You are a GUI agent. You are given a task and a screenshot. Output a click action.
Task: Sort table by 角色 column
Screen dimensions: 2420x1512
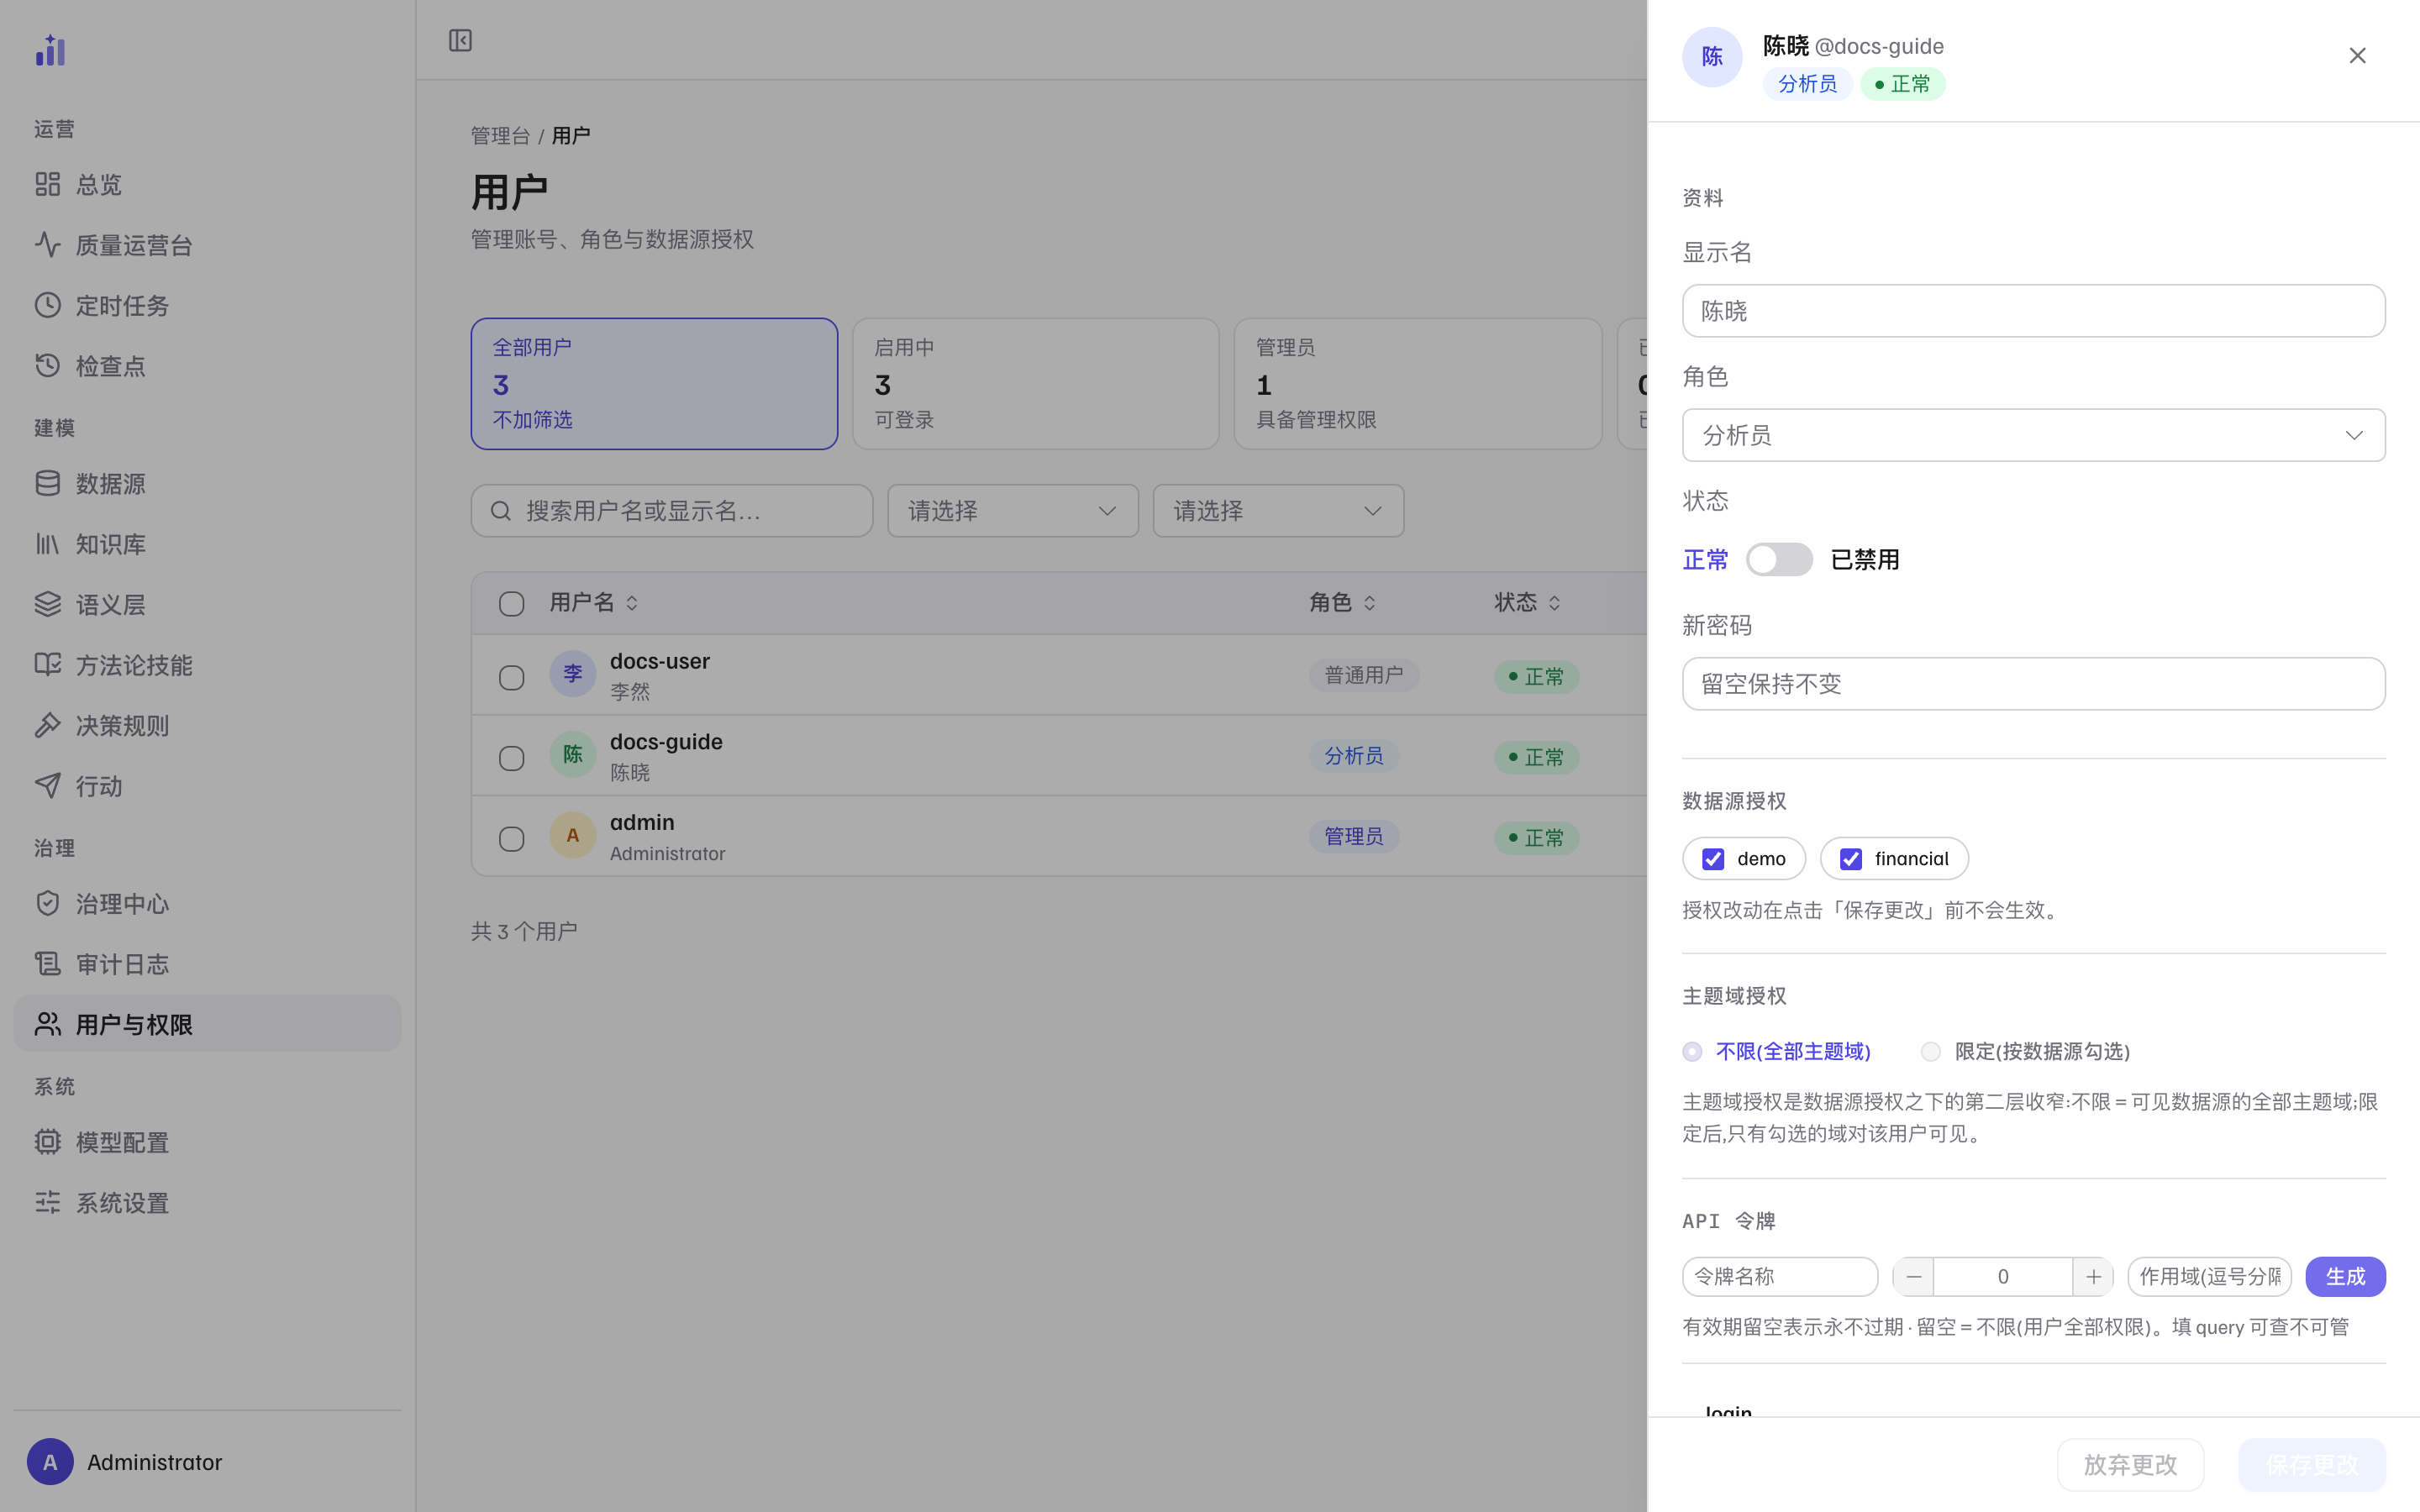(1342, 602)
